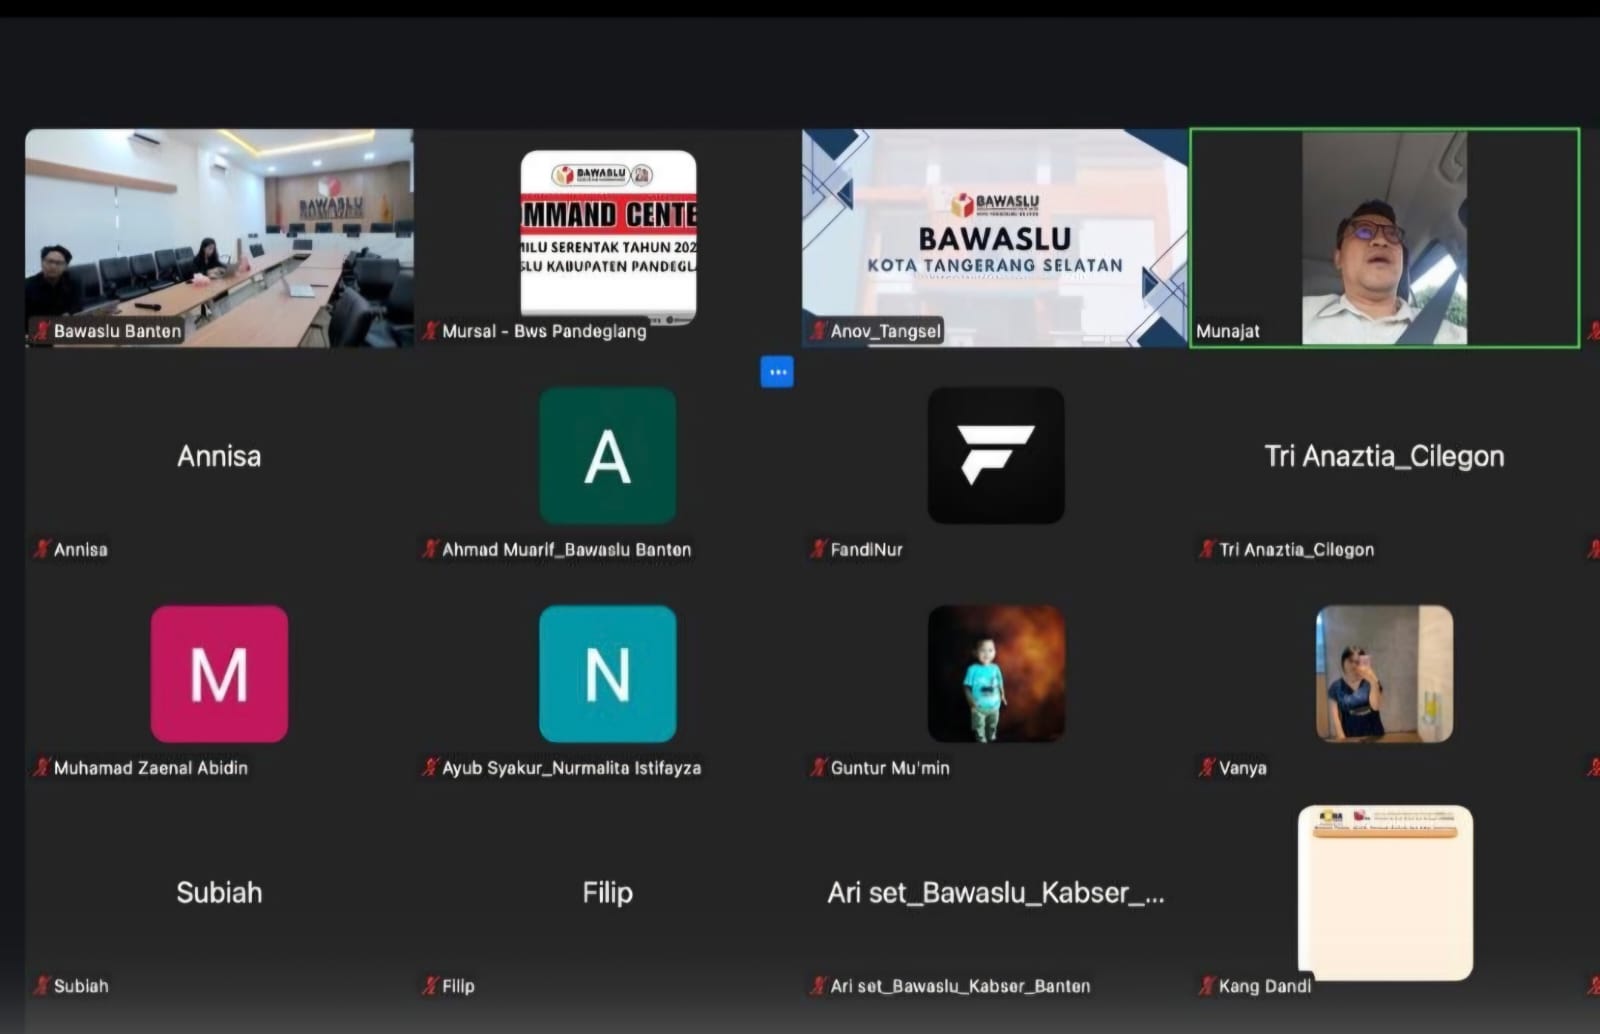Click the "Muhamad Zaenal Abidin" name label

(151, 768)
